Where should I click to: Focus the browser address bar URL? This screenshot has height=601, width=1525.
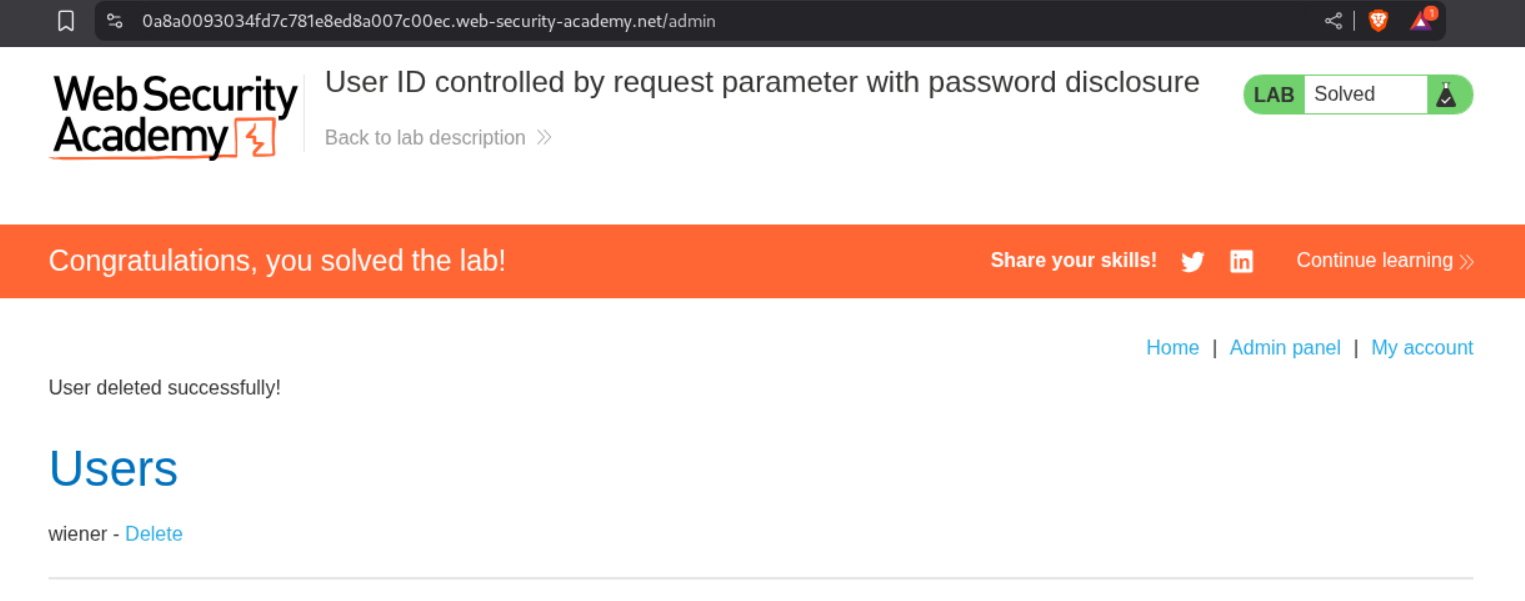(430, 21)
